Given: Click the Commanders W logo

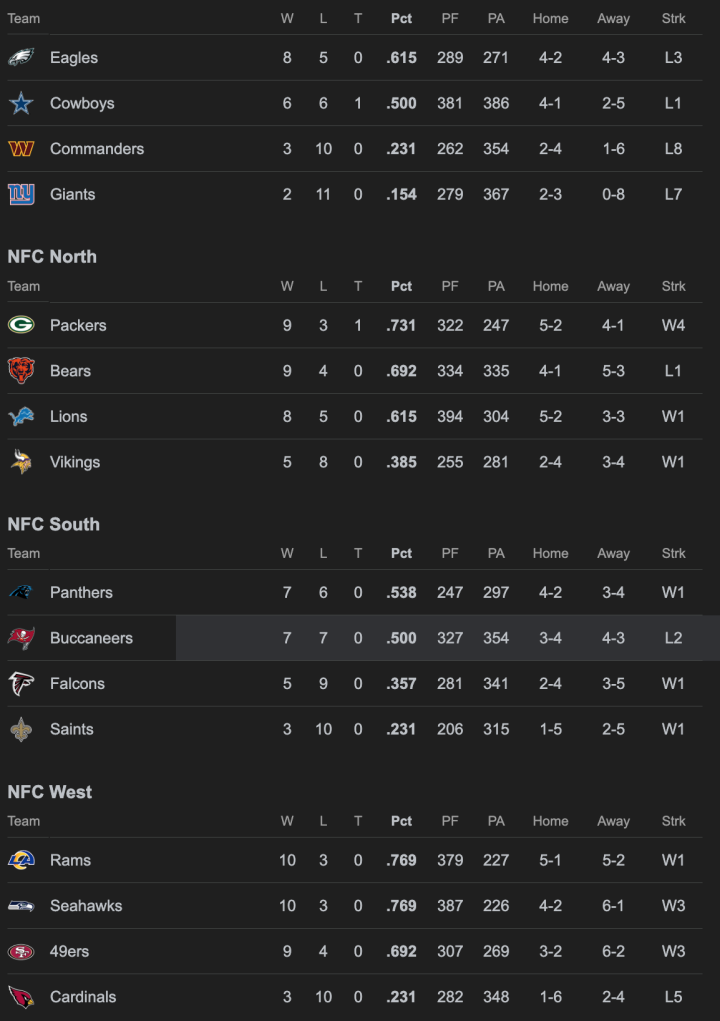Looking at the screenshot, I should point(21,149).
